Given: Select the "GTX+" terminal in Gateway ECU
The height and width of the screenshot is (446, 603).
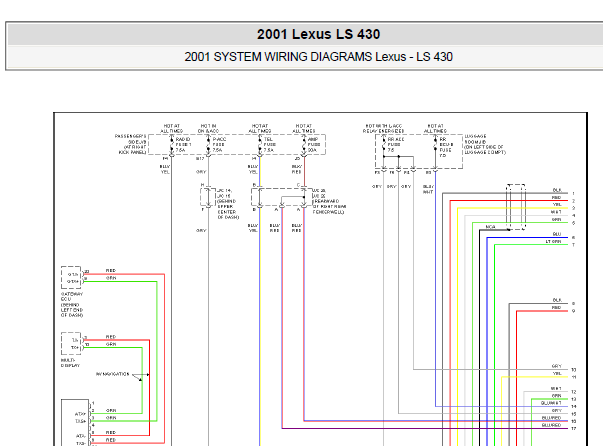Looking at the screenshot, I should (x=73, y=282).
